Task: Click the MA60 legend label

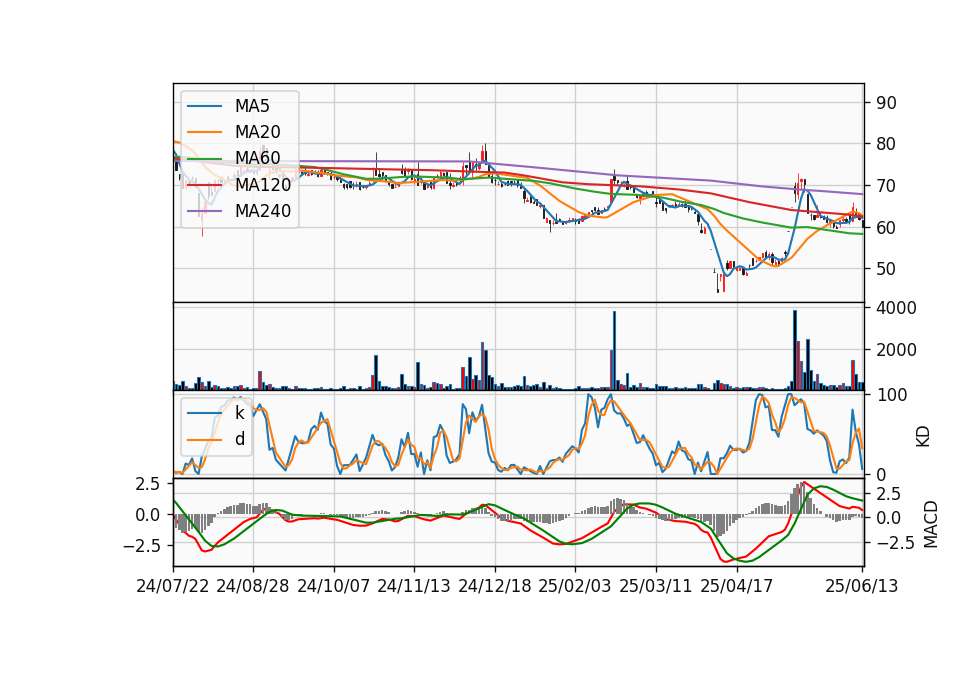Action: point(257,158)
